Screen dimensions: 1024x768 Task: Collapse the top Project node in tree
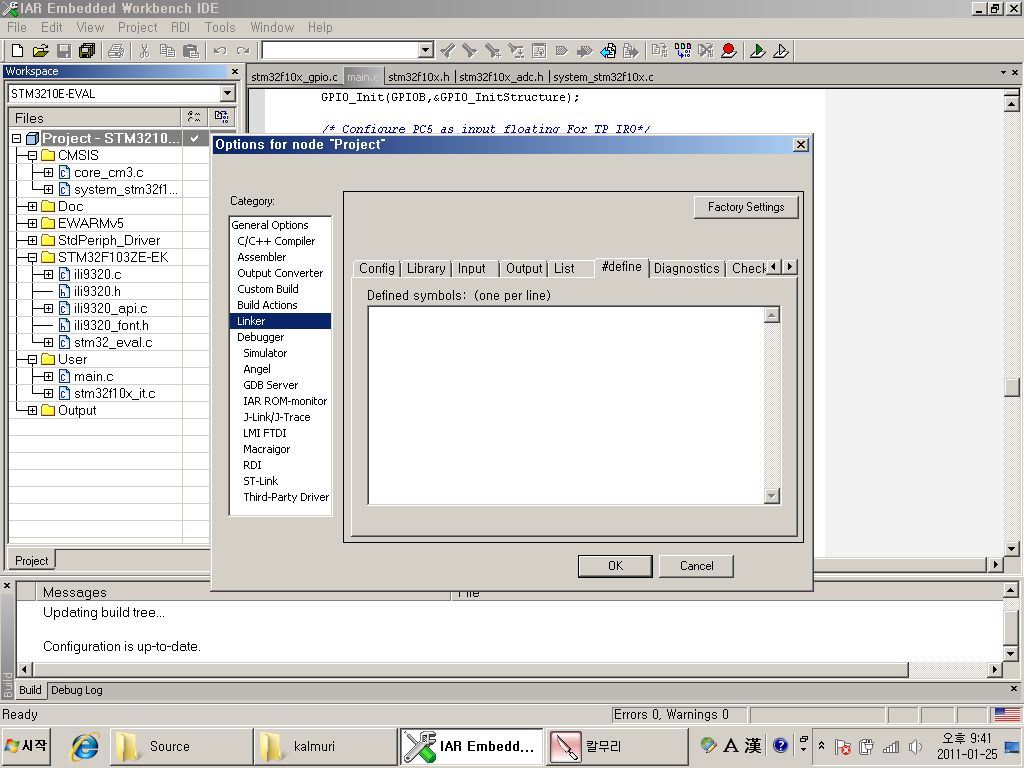point(16,138)
